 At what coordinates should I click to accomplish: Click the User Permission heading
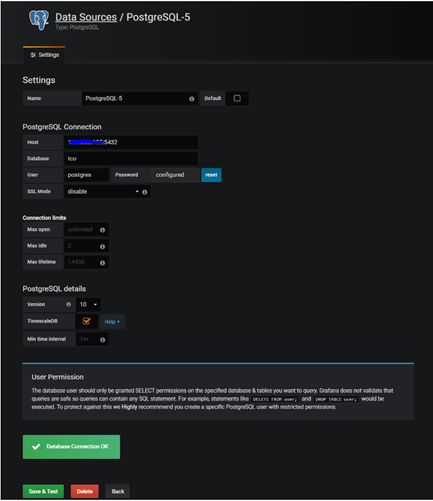[x=58, y=377]
